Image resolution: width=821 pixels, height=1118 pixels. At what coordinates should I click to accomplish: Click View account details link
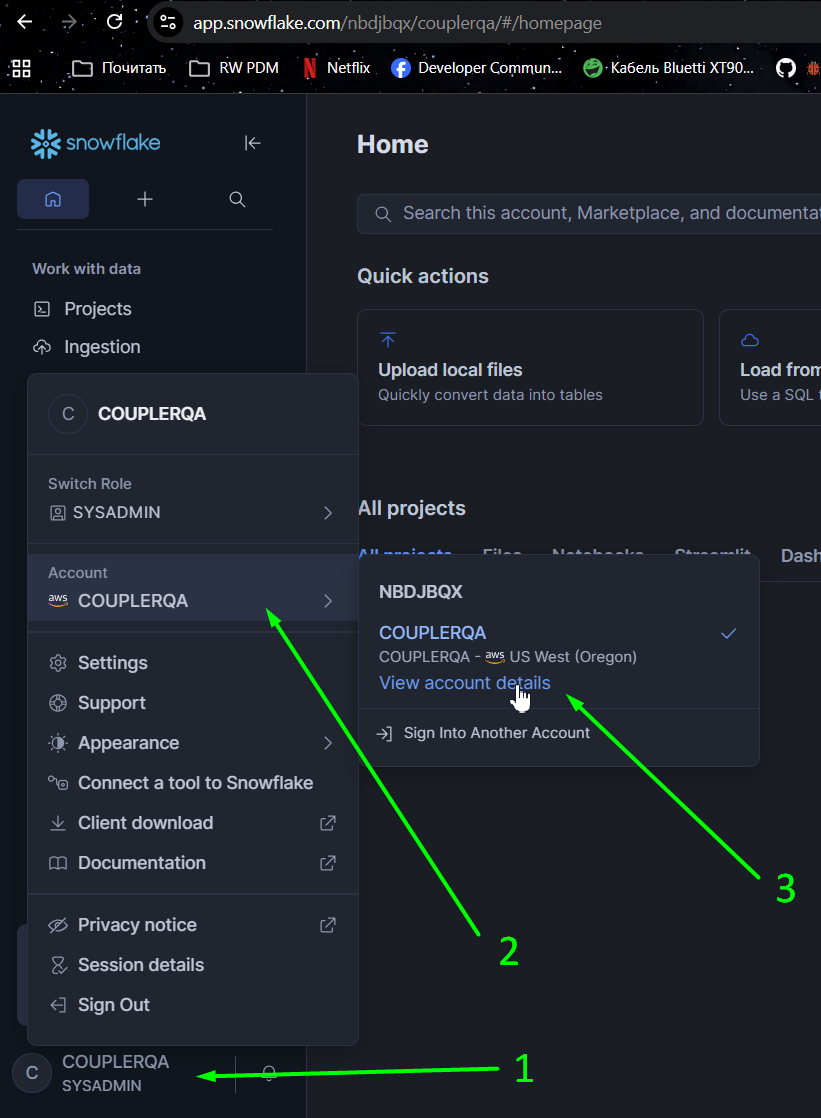click(464, 682)
